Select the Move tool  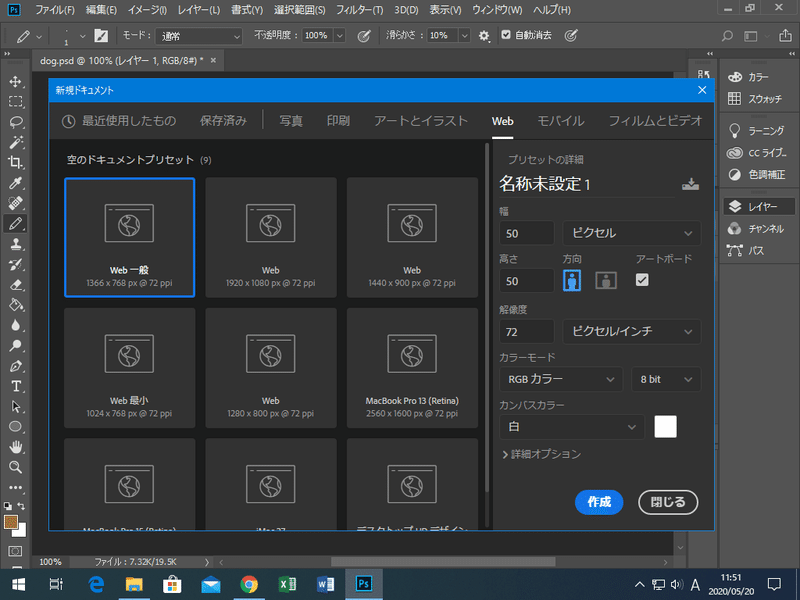click(15, 82)
